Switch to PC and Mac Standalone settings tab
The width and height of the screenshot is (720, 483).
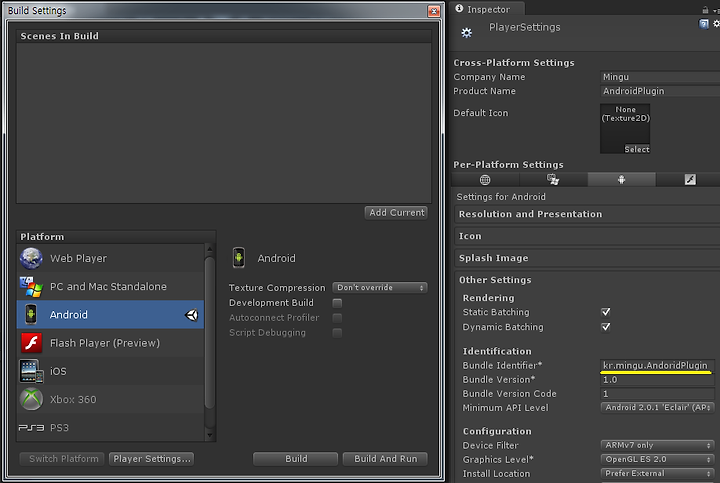[553, 180]
